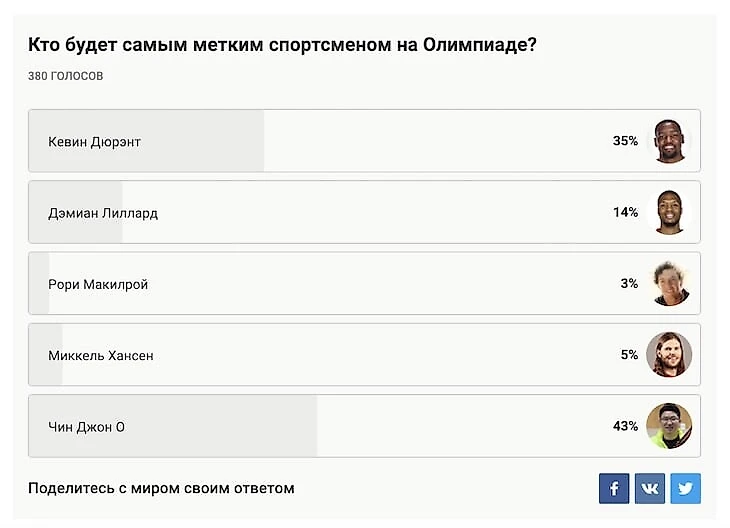Viewport: 730px width, 528px height.
Task: Share poll via VK icon
Action: click(650, 488)
